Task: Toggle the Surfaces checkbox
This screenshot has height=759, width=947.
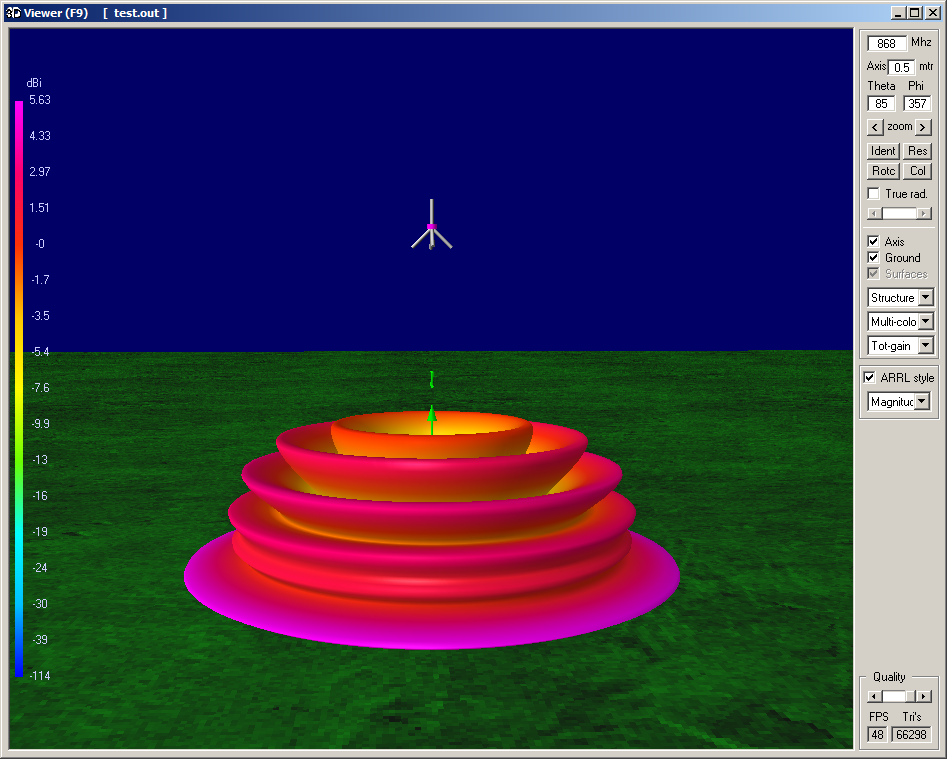Action: click(x=873, y=274)
